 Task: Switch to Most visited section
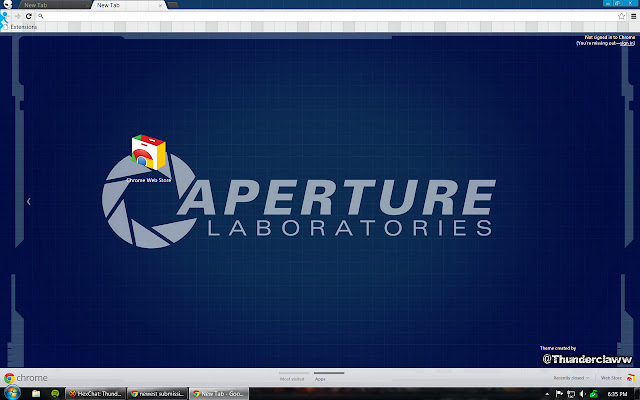click(x=292, y=379)
